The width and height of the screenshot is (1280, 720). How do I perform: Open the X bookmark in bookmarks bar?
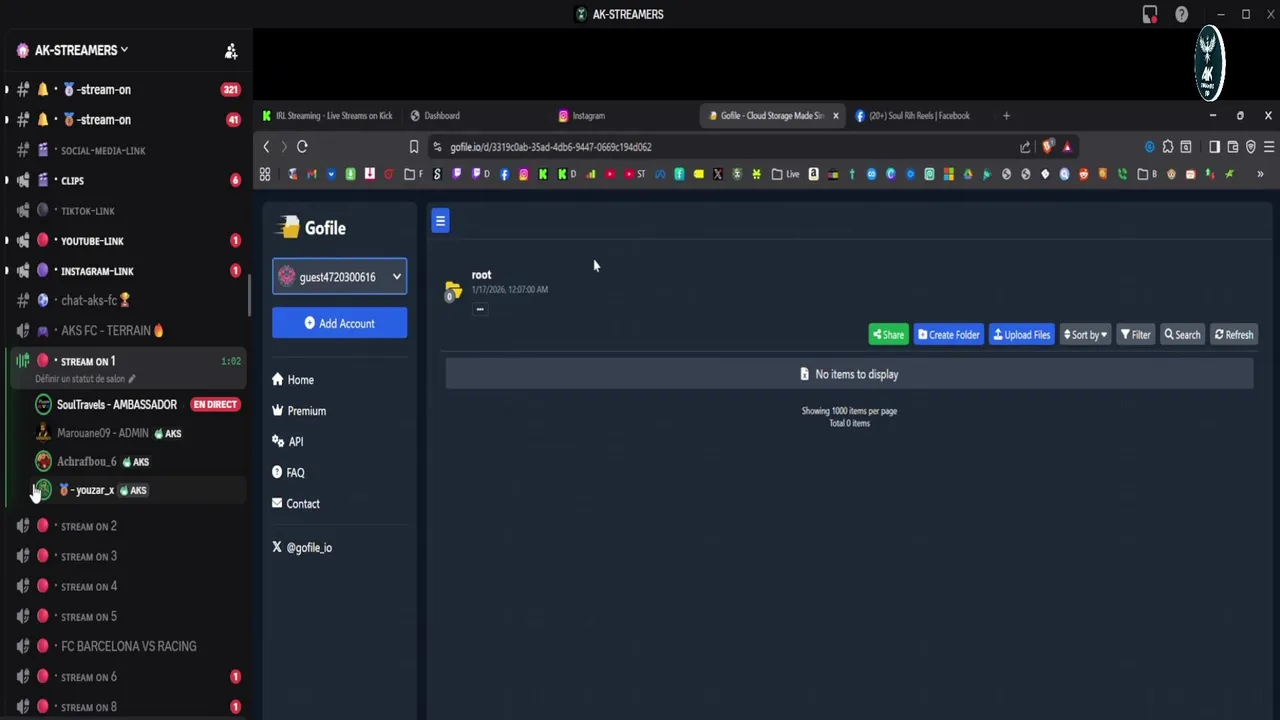(717, 174)
